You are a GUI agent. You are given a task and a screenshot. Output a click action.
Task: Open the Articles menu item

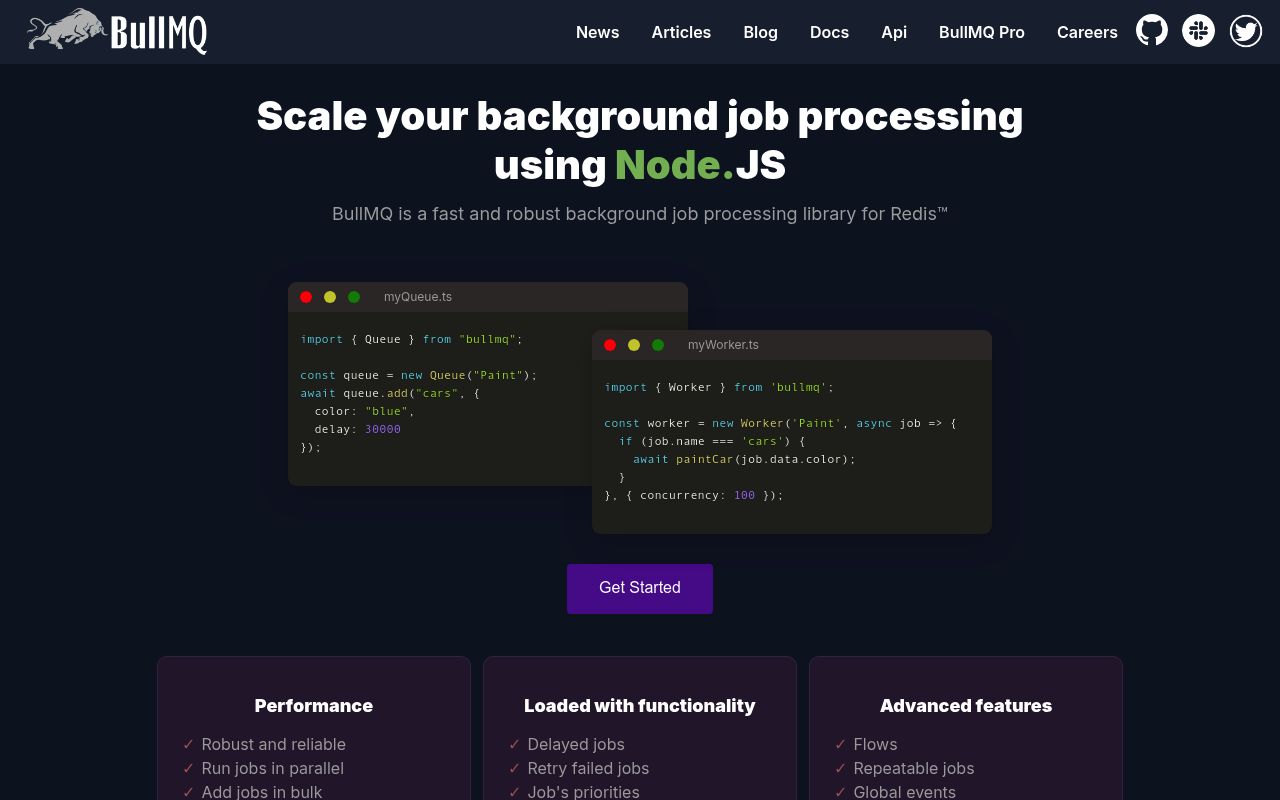[681, 32]
